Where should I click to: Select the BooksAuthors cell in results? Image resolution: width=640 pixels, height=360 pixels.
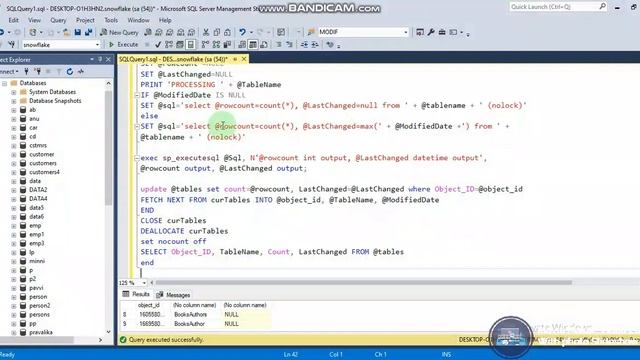[x=190, y=315]
